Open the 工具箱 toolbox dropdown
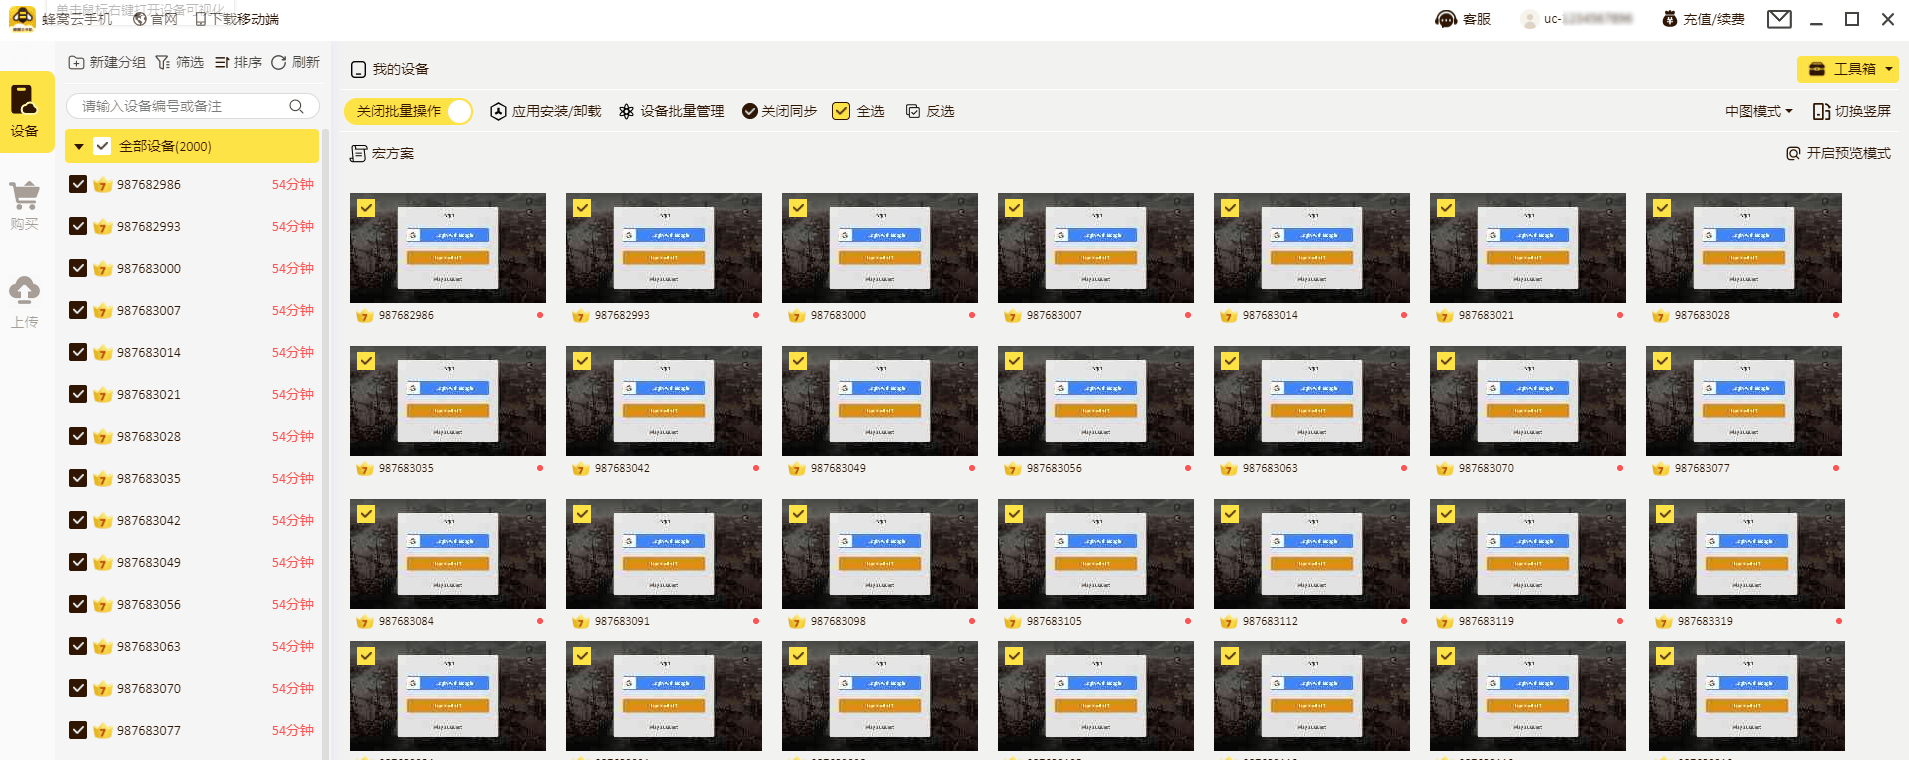1909x760 pixels. pos(1848,69)
